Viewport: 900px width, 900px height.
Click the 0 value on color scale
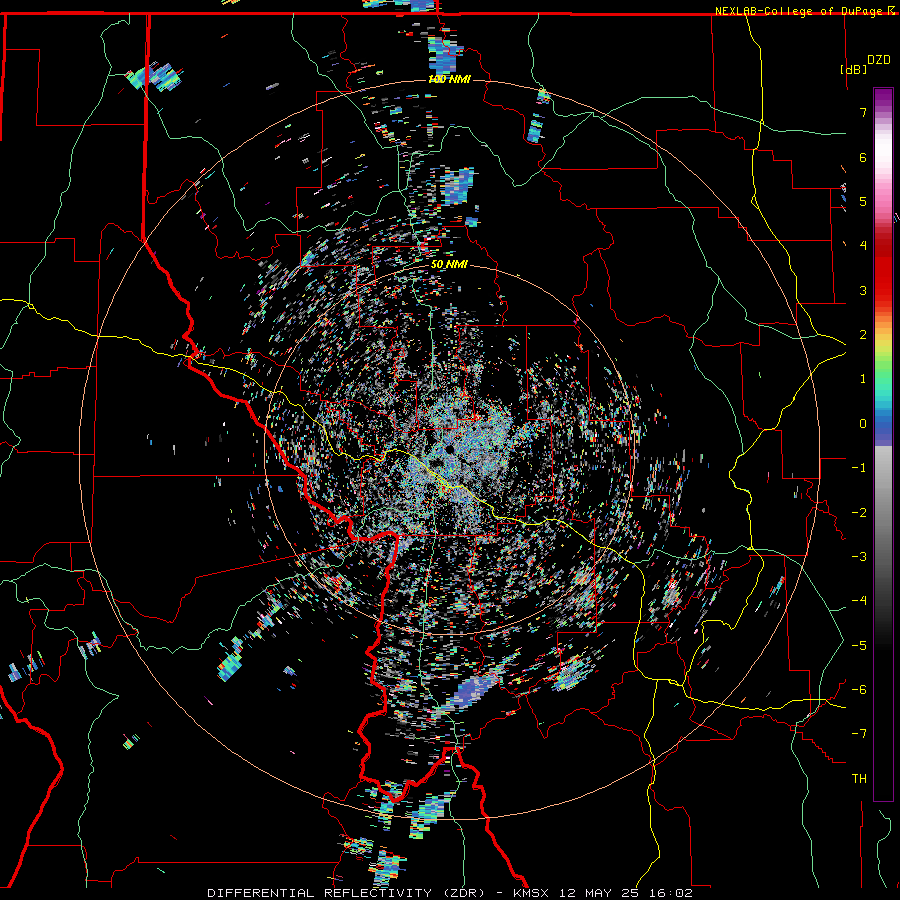tap(863, 423)
